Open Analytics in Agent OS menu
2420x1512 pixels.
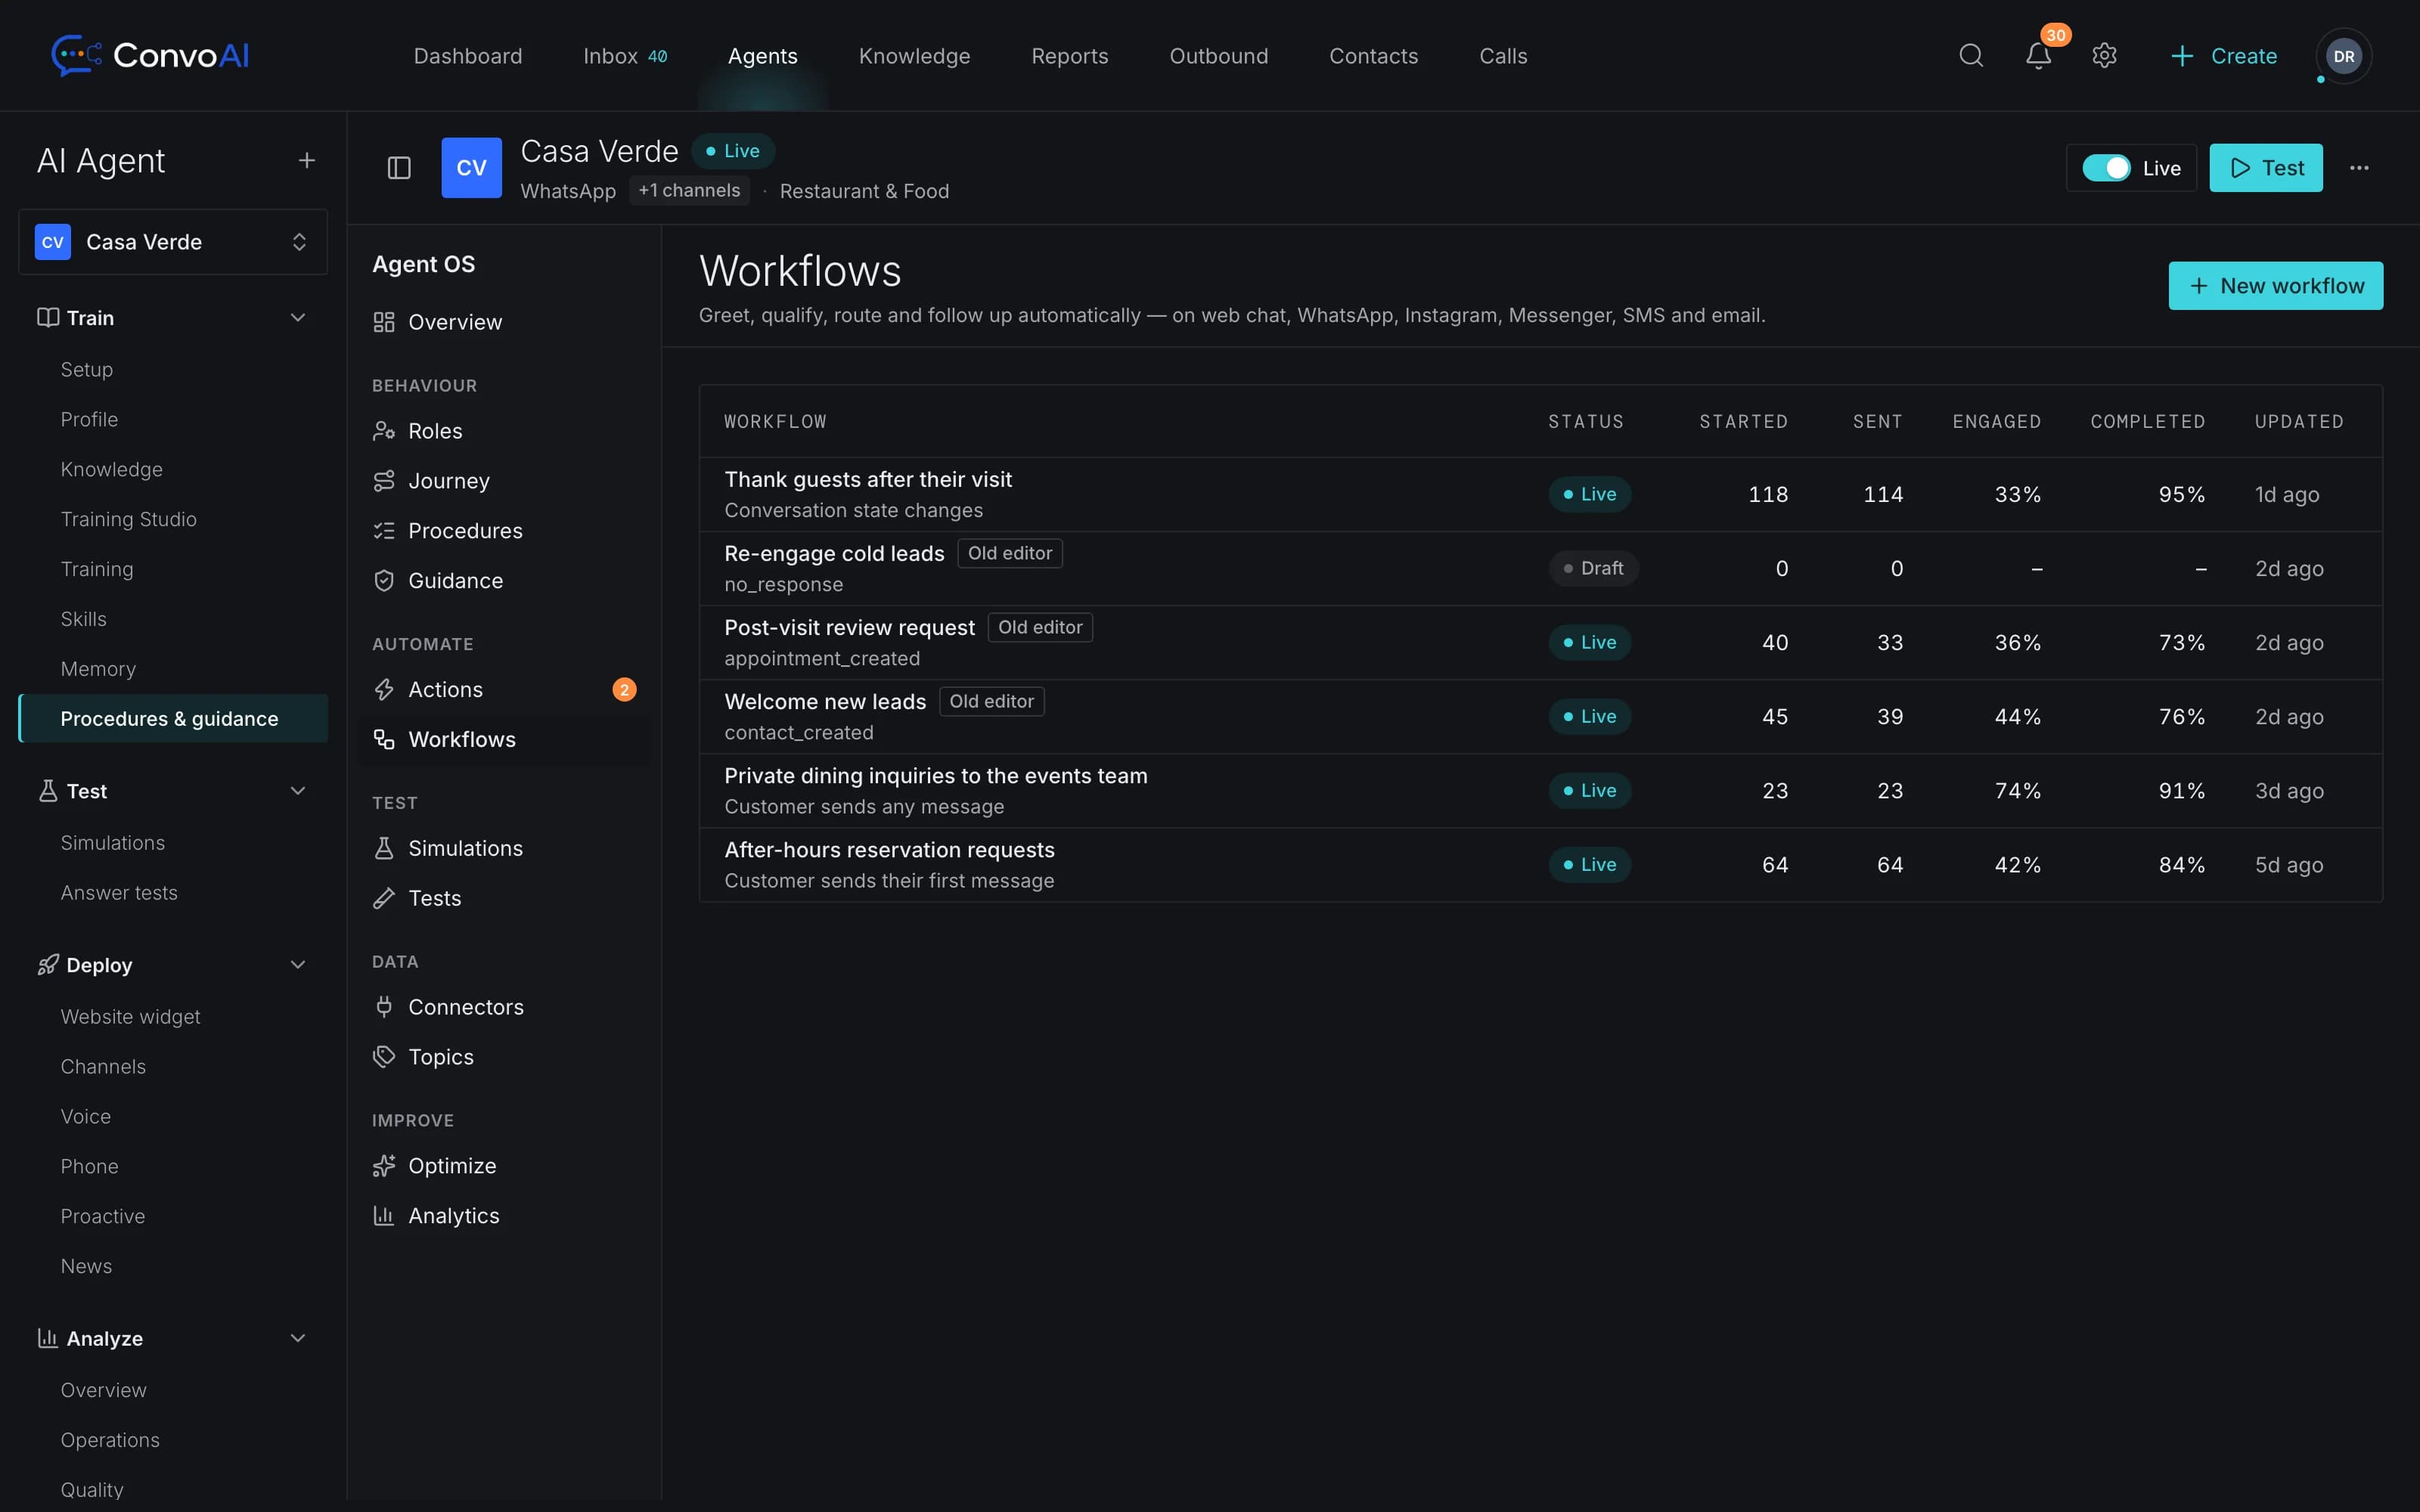[504, 1216]
